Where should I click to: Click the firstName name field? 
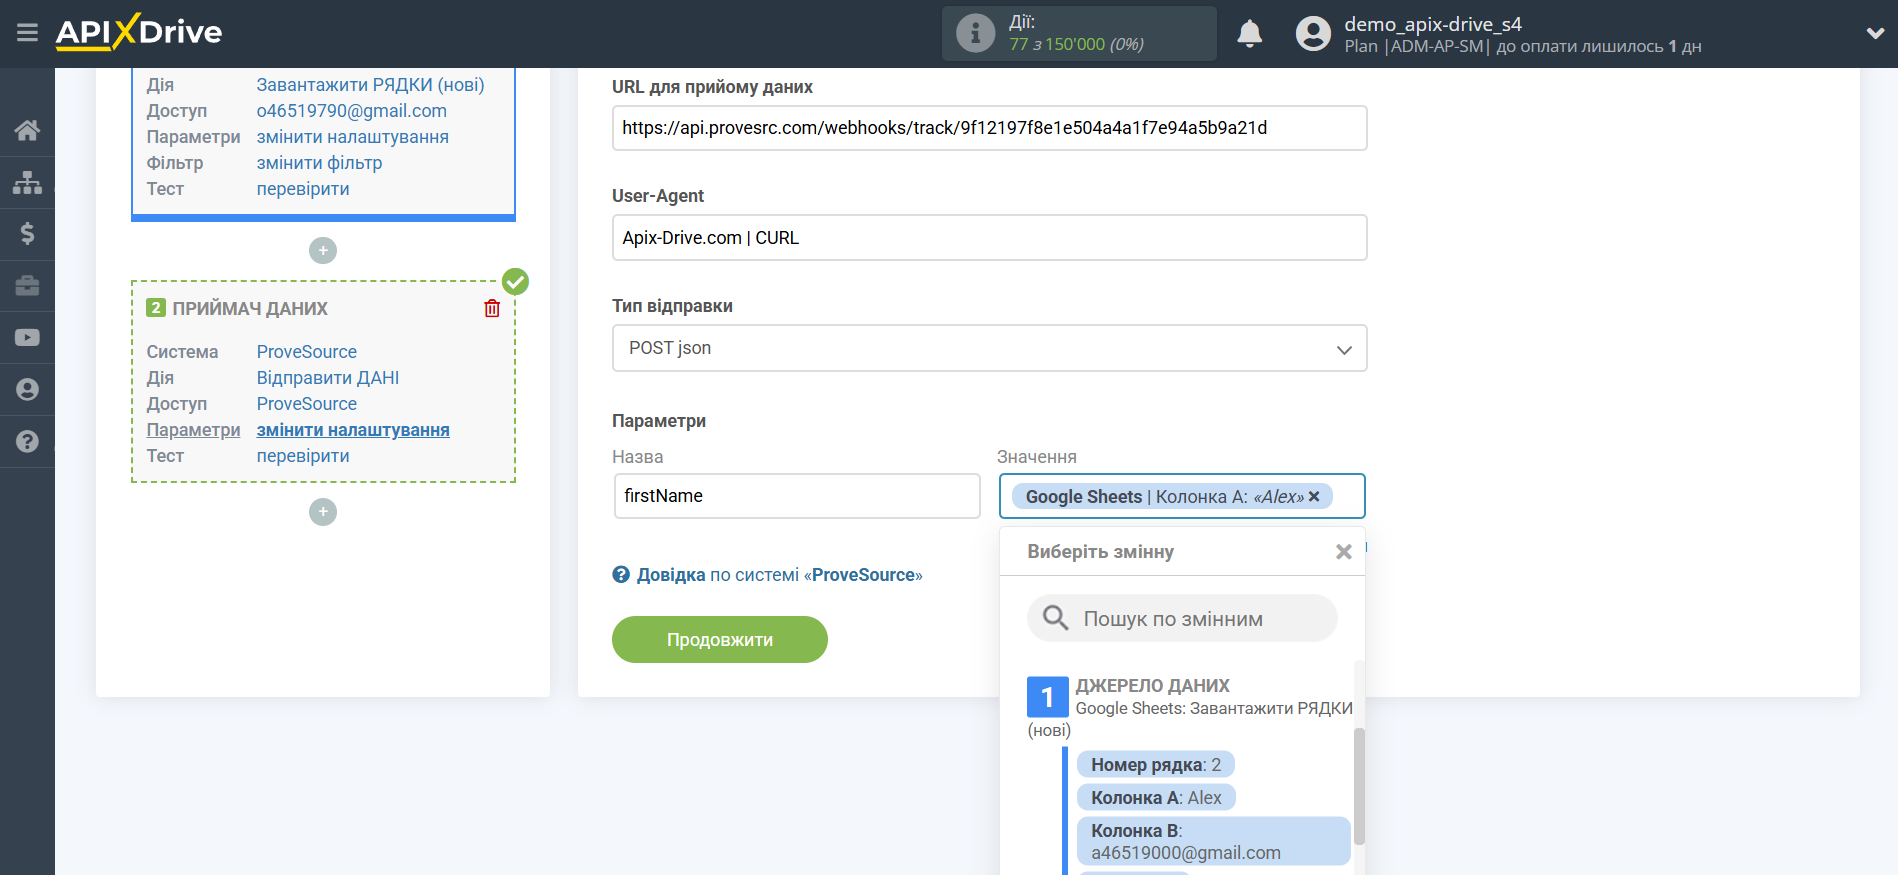pyautogui.click(x=797, y=496)
